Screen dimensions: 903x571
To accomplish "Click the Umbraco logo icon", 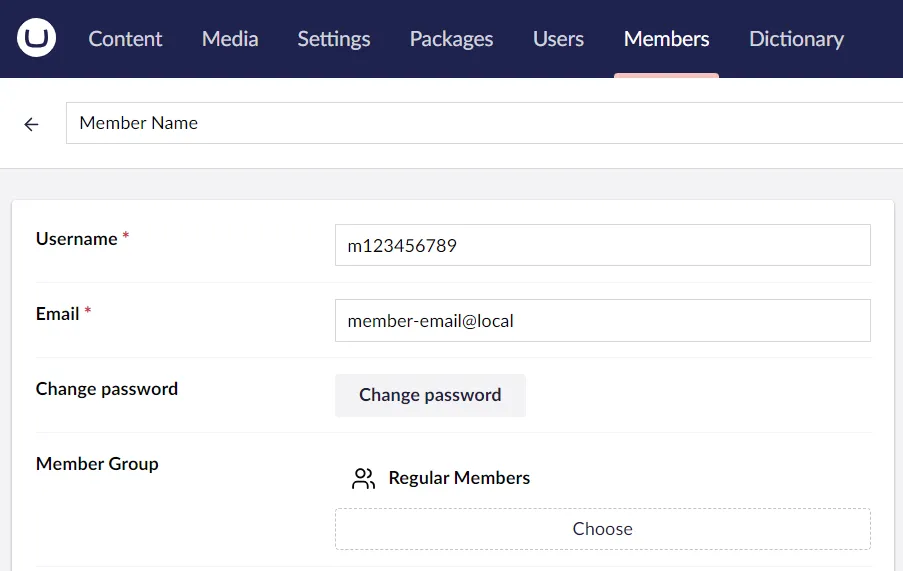I will pos(37,38).
